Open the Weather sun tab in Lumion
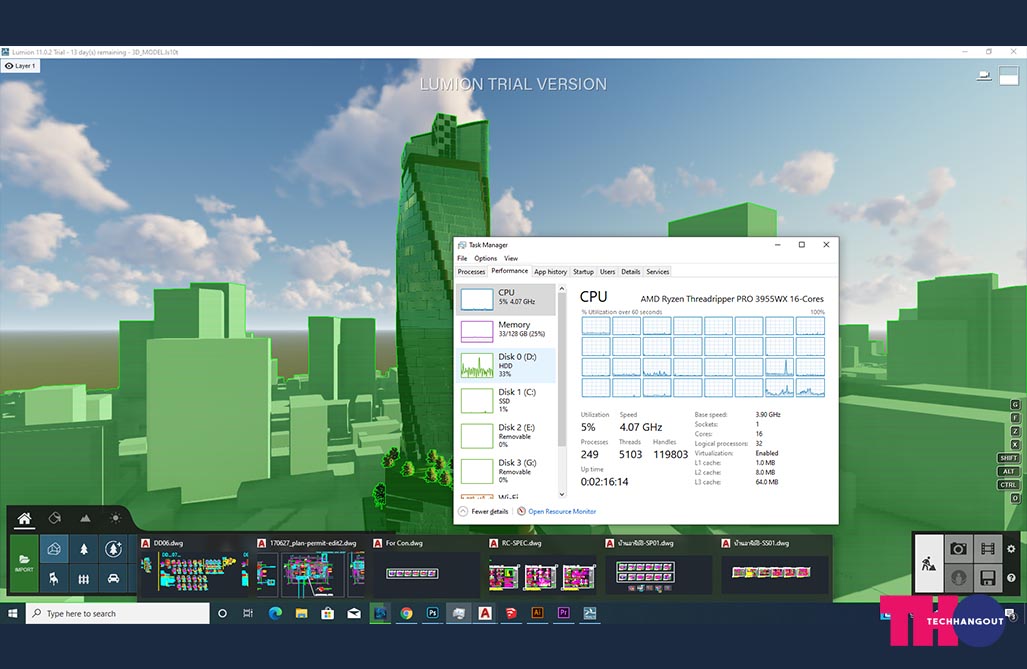This screenshot has width=1027, height=669. pos(115,518)
